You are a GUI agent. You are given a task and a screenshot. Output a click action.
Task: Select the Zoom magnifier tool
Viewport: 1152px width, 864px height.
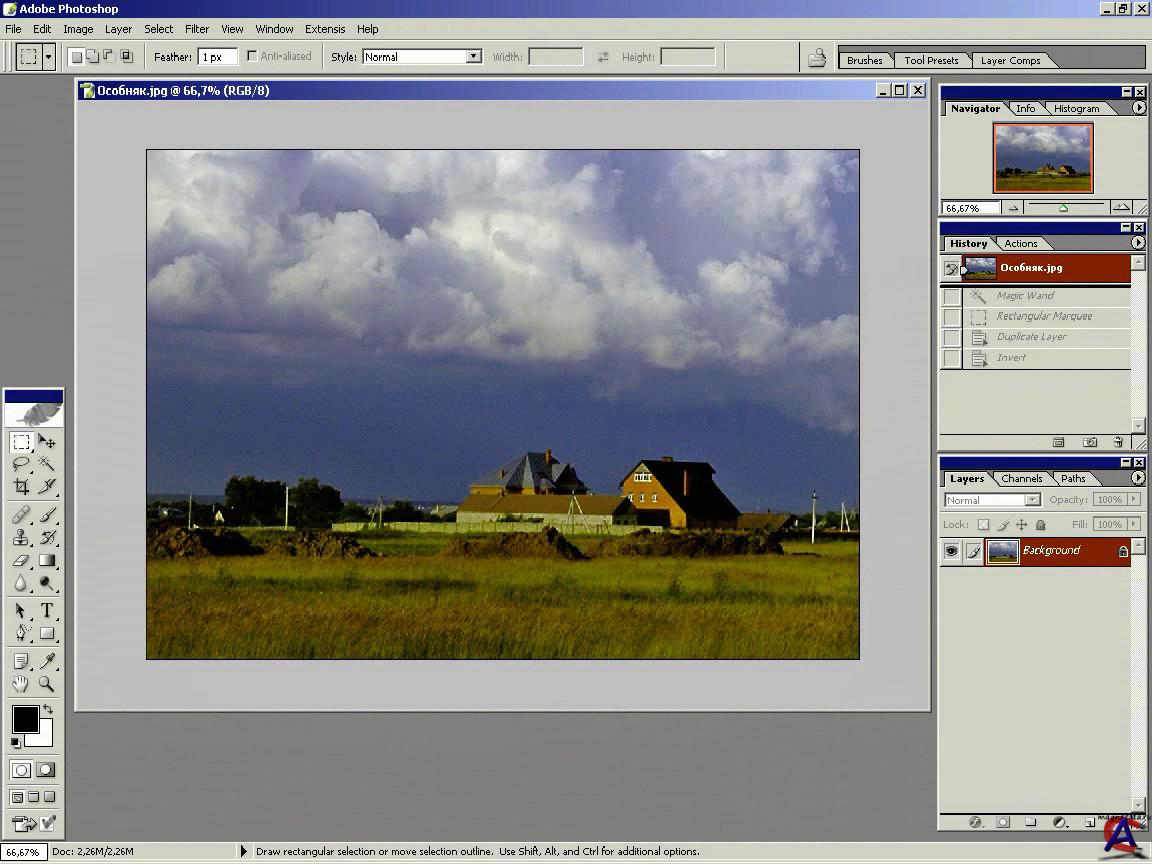click(x=47, y=684)
